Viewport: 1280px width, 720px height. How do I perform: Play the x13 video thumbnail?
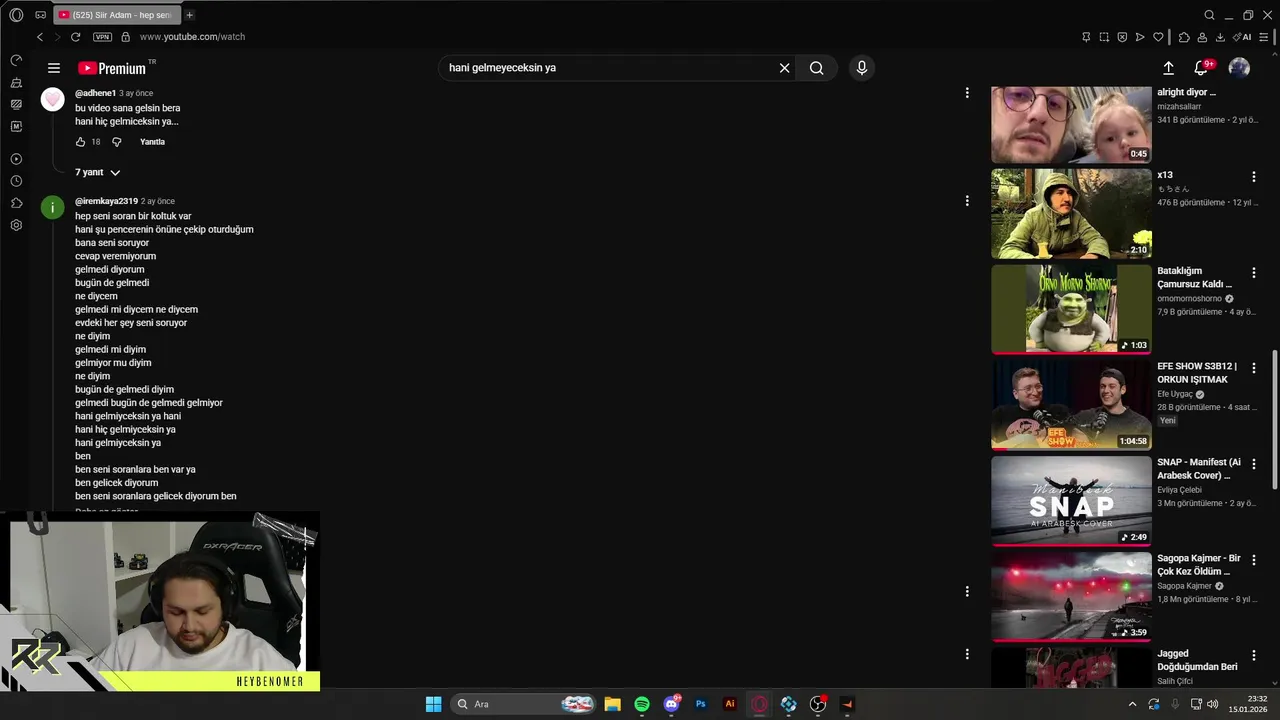tap(1071, 213)
